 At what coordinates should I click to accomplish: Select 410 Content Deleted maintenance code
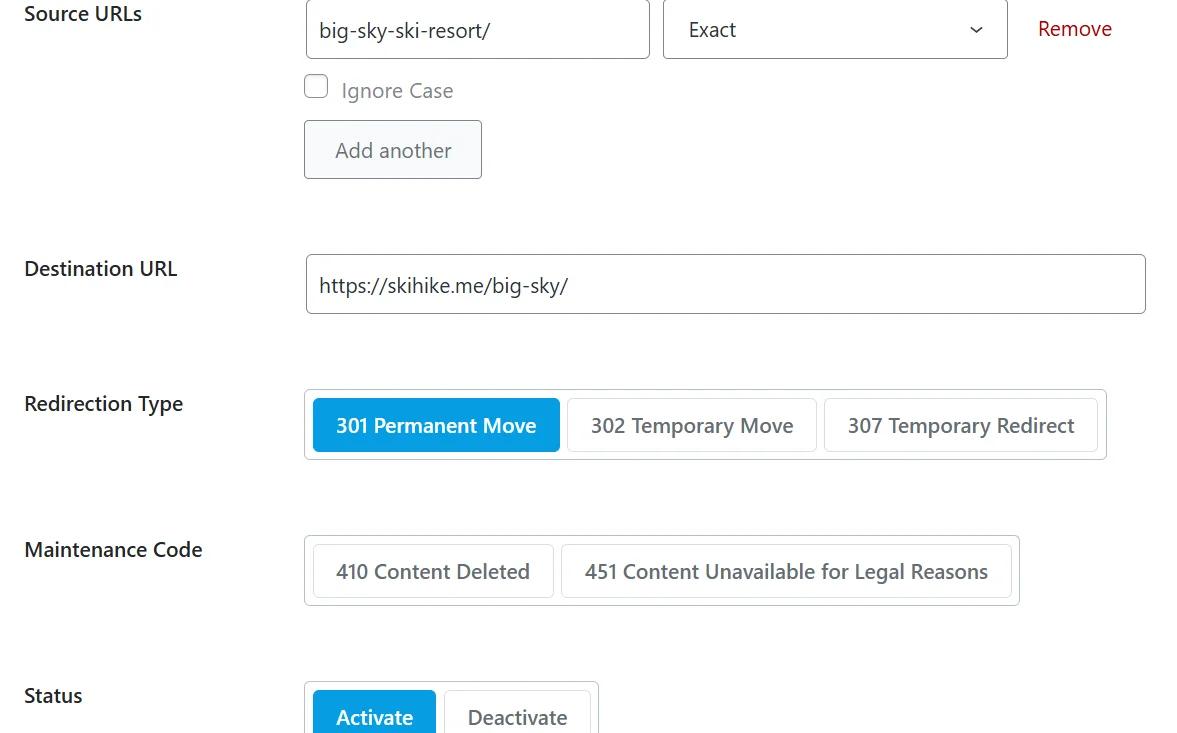point(433,571)
